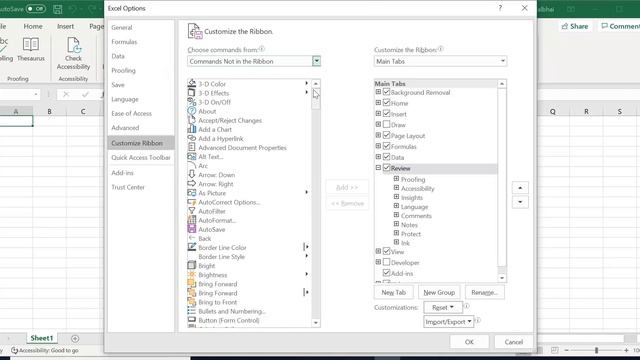Screen dimensions: 640x360
Task: Confirm with the OK button
Action: (469, 342)
